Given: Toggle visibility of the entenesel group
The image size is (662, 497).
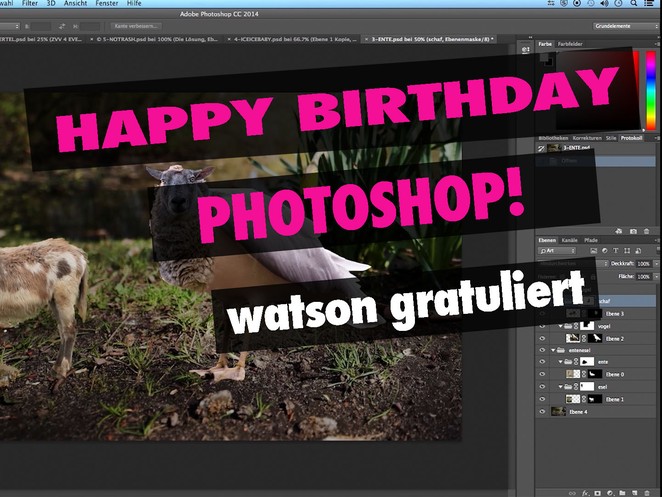Looking at the screenshot, I should [x=543, y=350].
